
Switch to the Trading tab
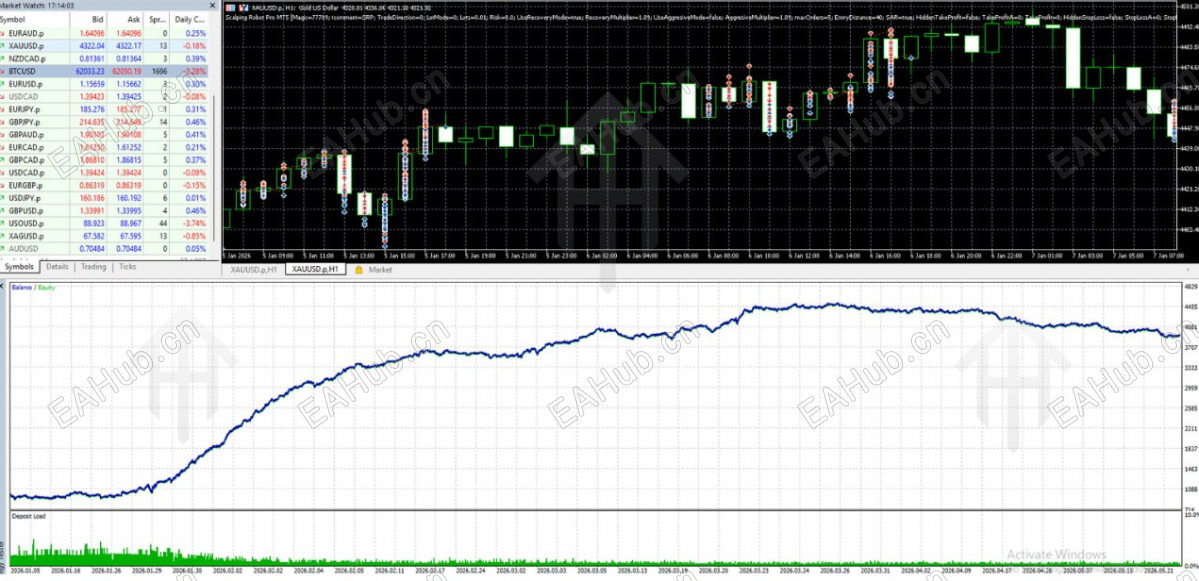93,267
